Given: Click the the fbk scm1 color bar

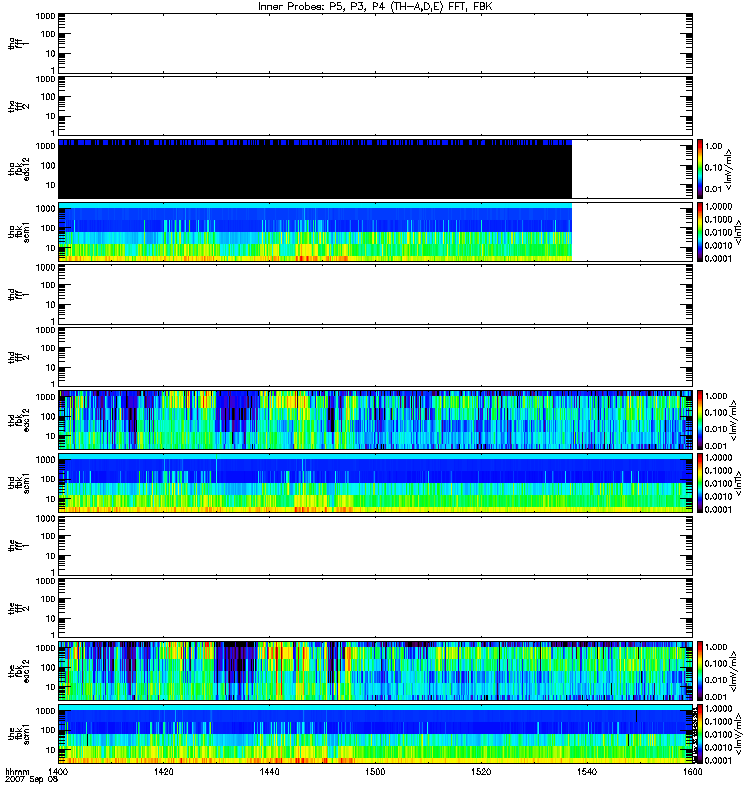Looking at the screenshot, I should click(x=701, y=734).
